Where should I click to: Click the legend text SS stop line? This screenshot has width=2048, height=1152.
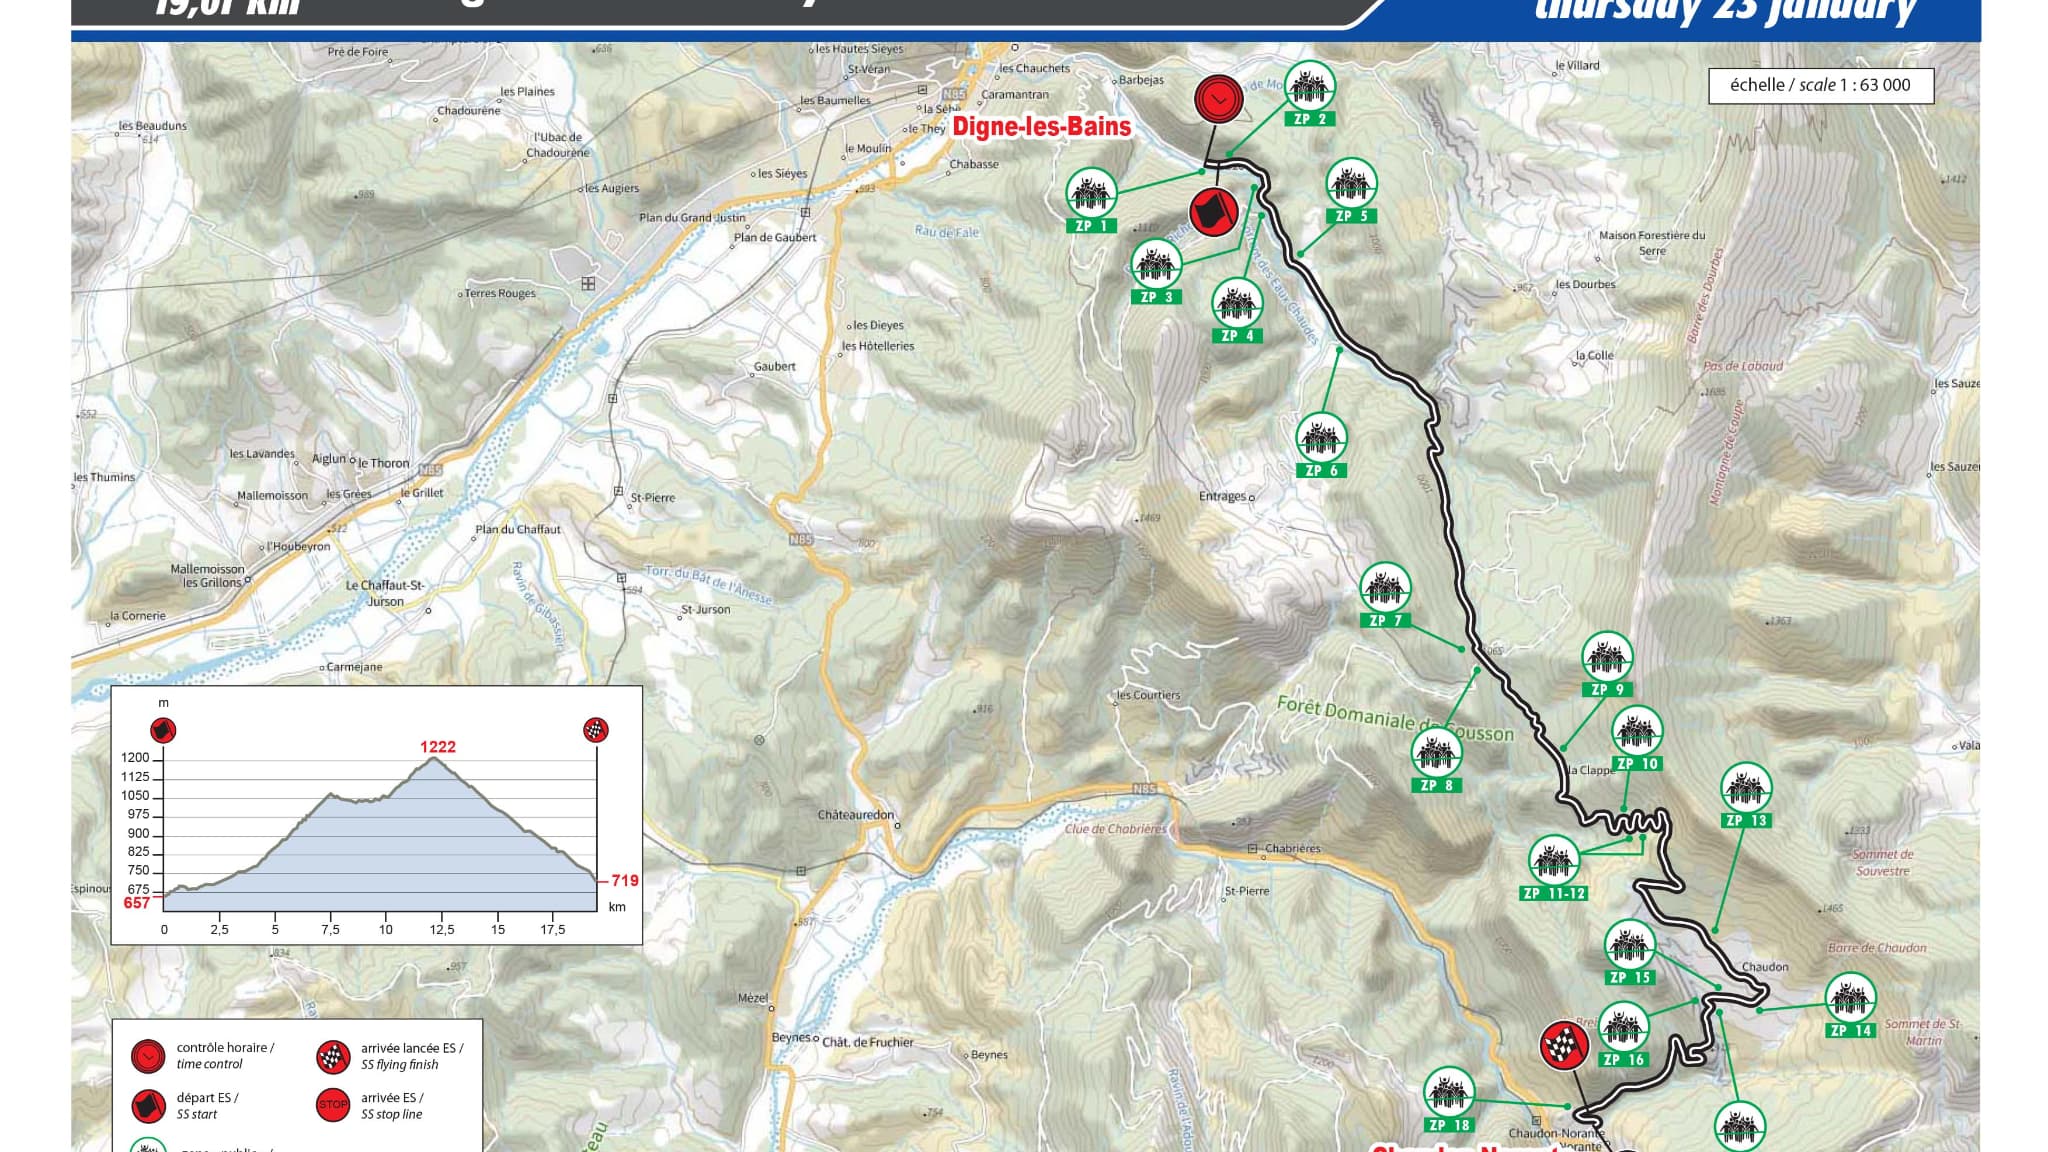point(392,1114)
